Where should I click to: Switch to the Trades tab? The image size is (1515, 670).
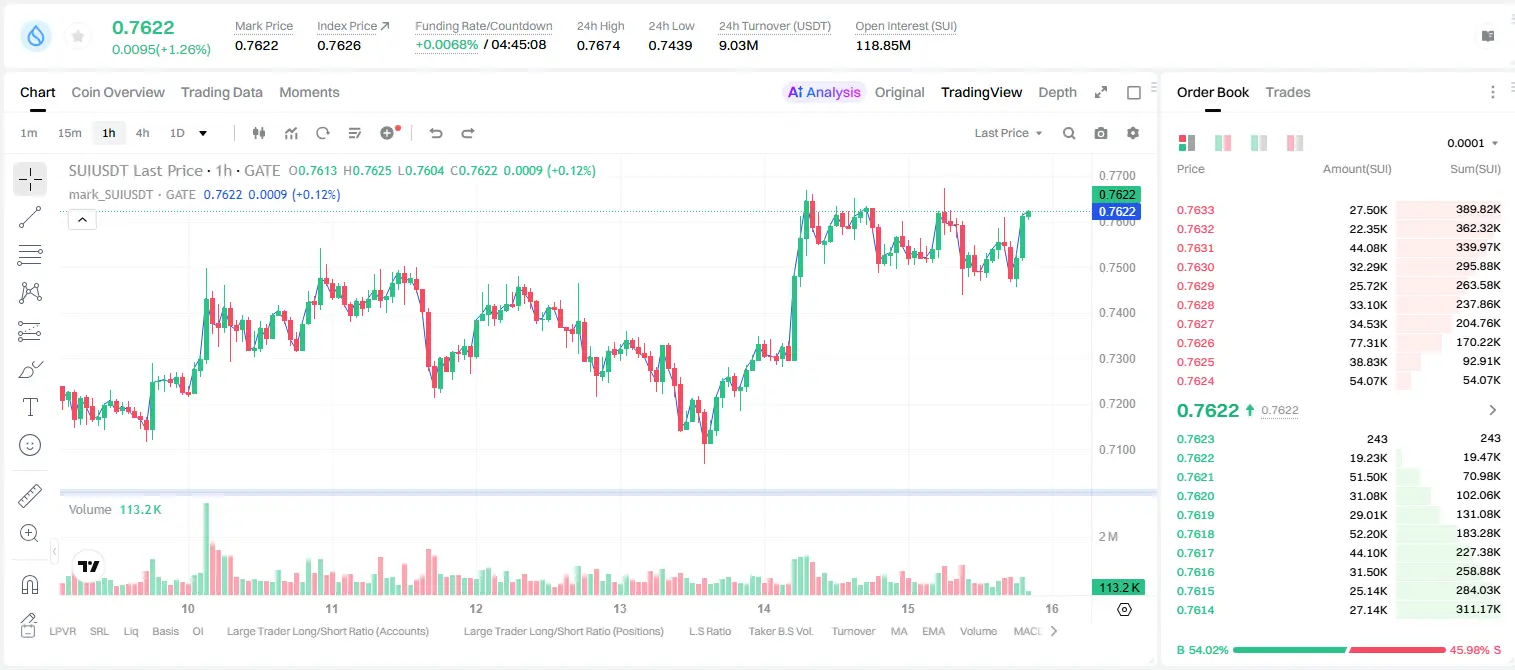(x=1287, y=92)
